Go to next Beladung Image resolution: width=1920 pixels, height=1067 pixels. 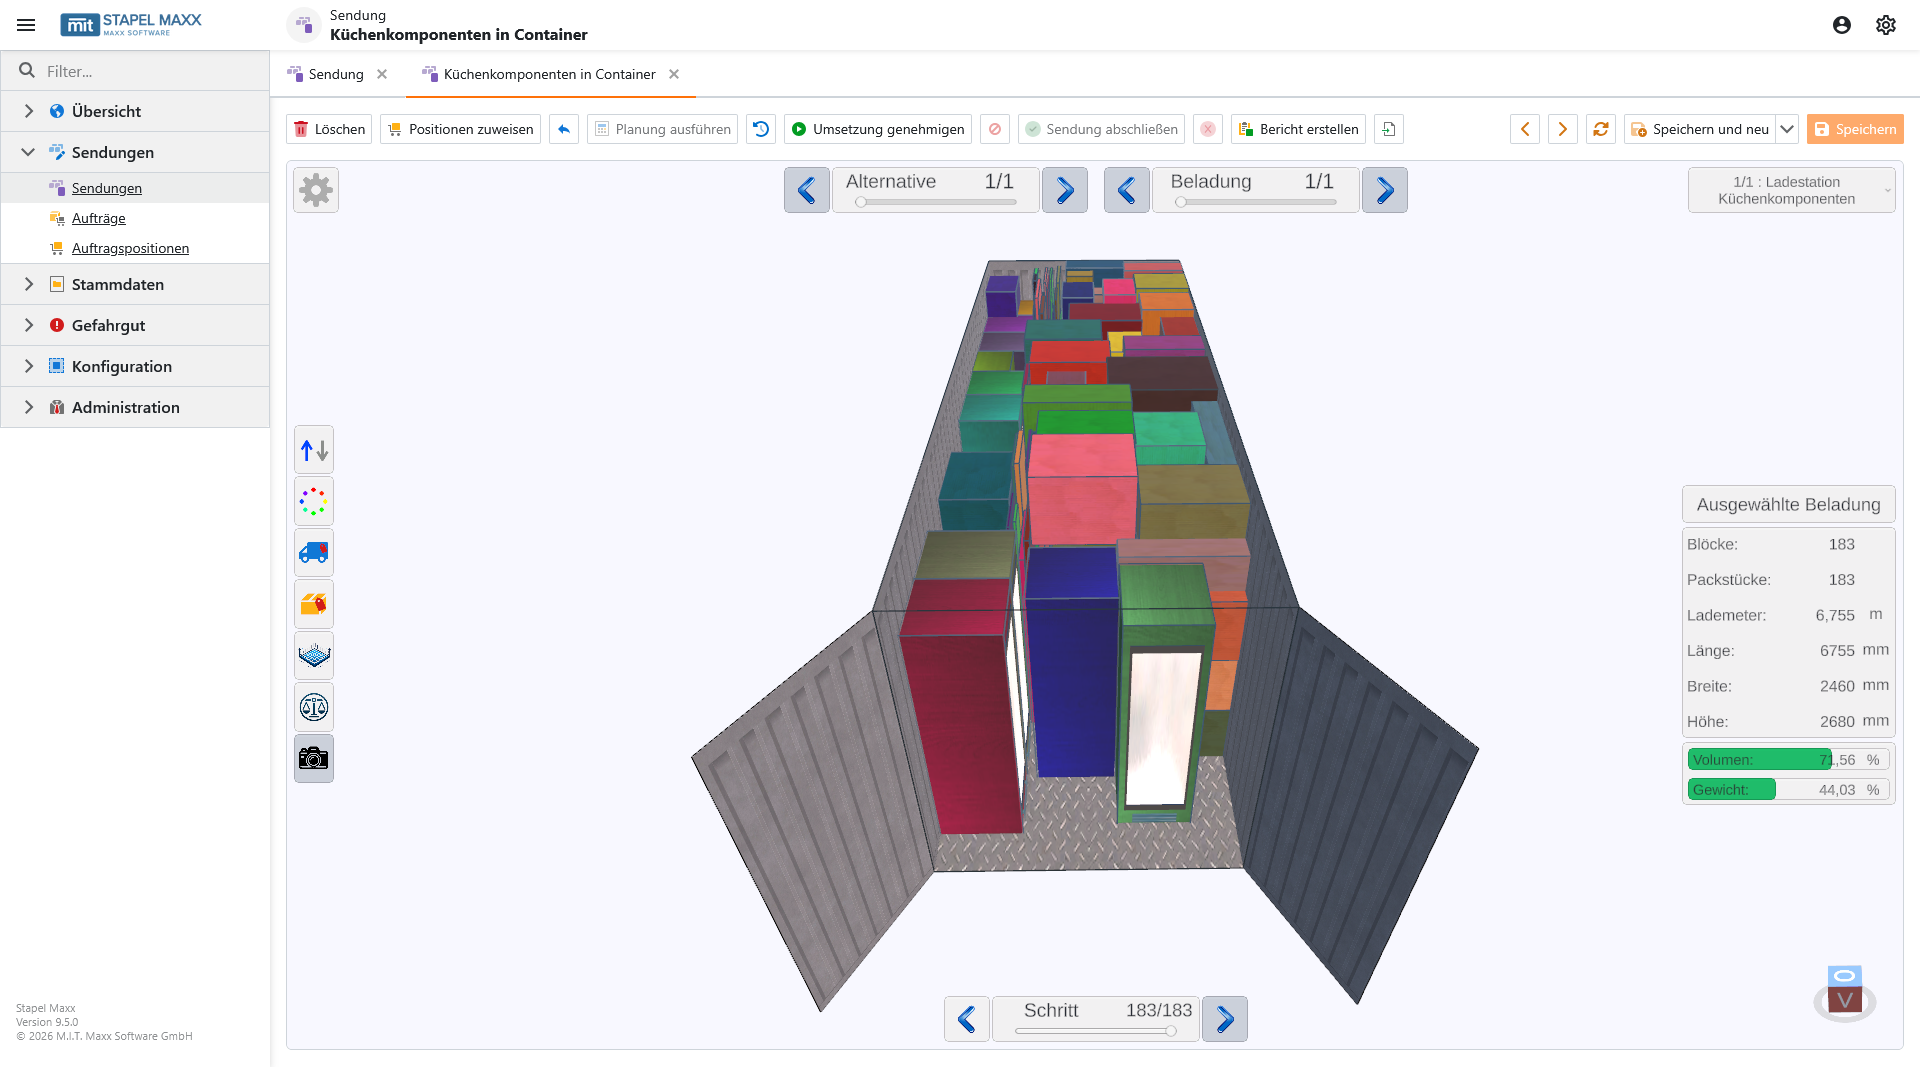[1385, 190]
